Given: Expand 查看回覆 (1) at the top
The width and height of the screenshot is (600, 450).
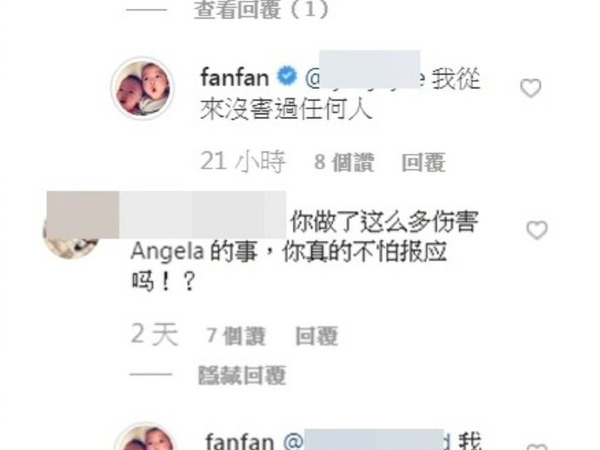Looking at the screenshot, I should pyautogui.click(x=261, y=10).
